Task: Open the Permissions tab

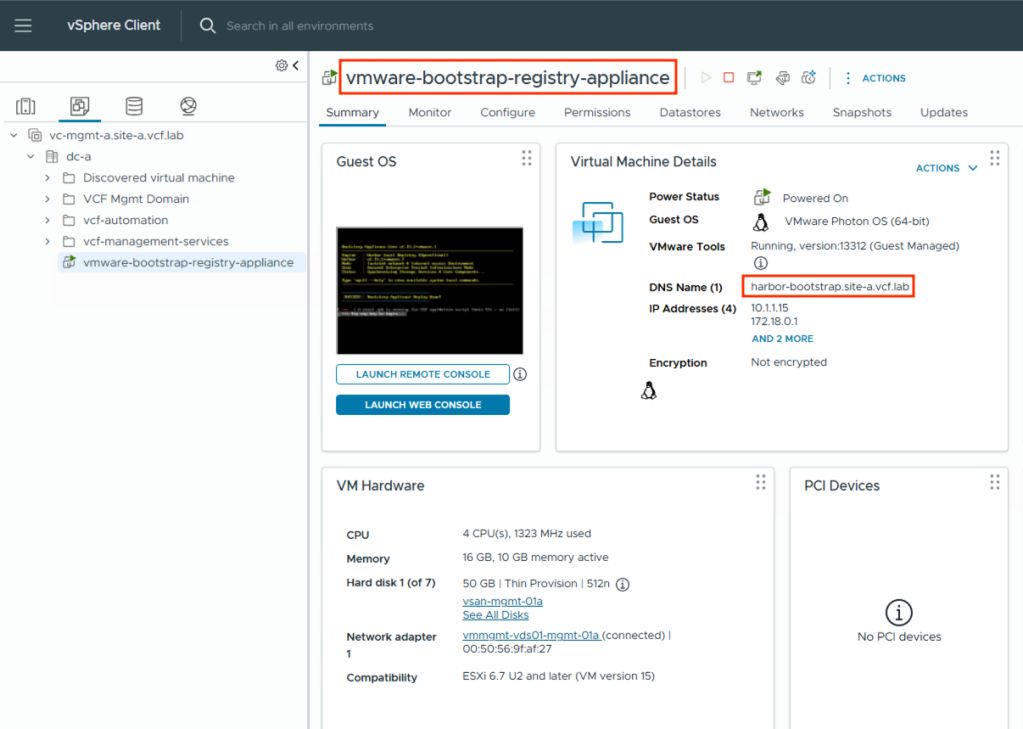Action: click(x=597, y=112)
